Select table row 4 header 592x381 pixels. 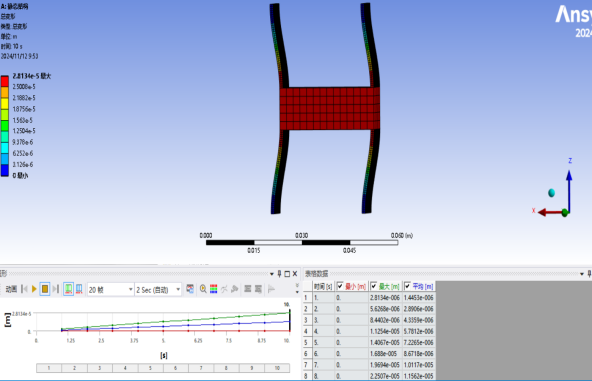coord(307,331)
